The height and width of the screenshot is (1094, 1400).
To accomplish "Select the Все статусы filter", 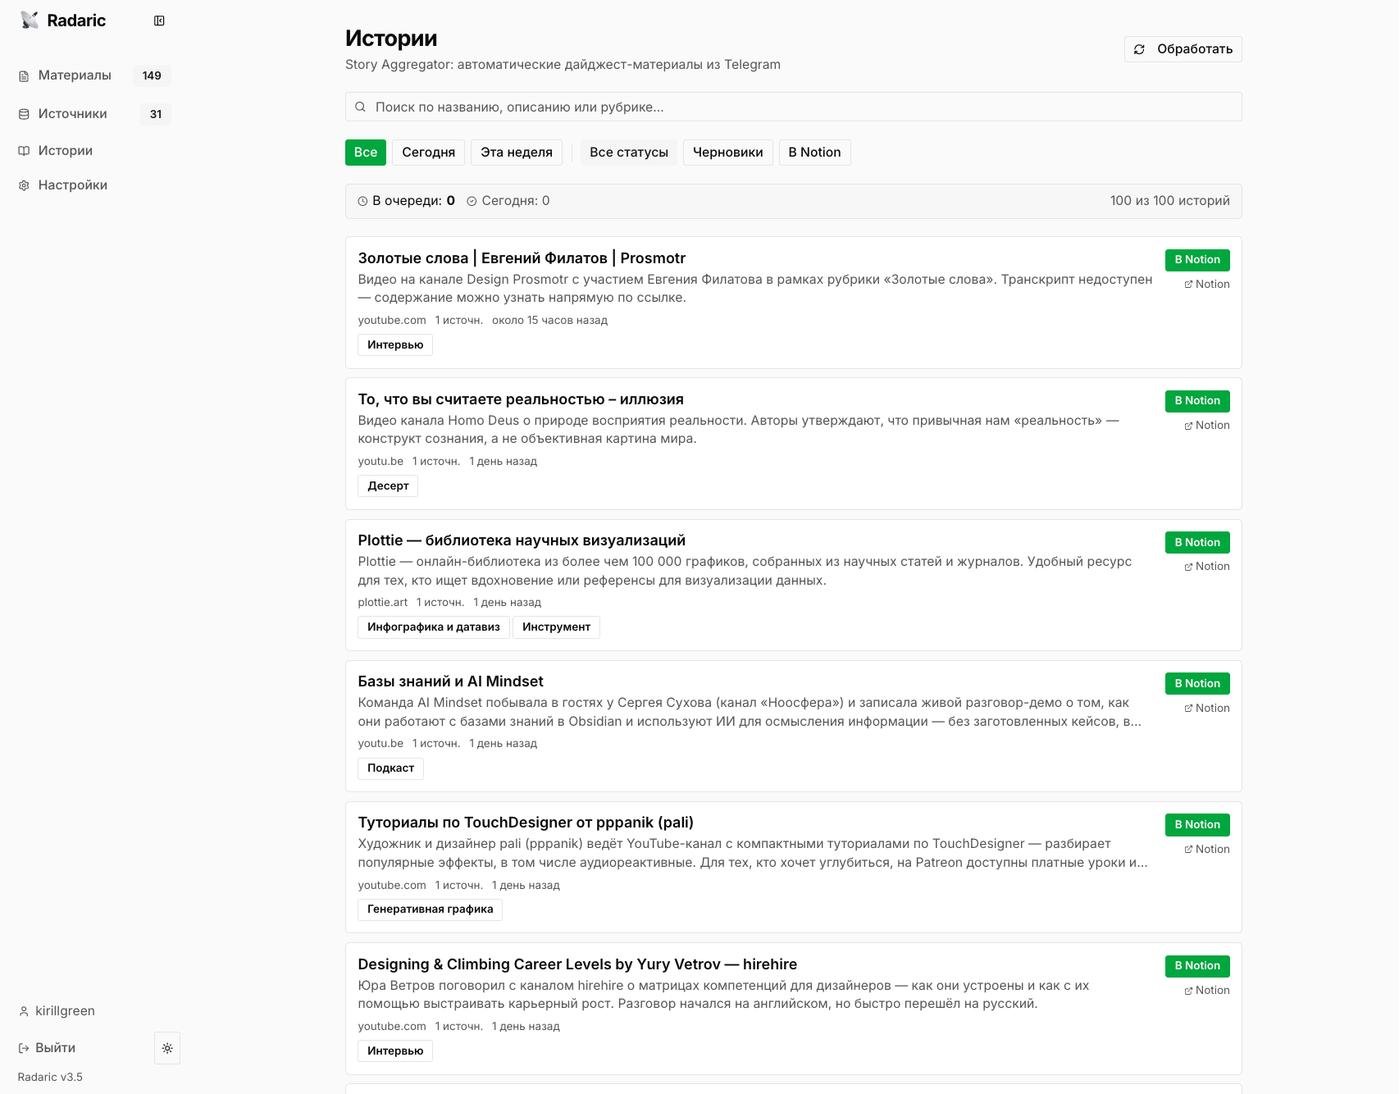I will [628, 152].
